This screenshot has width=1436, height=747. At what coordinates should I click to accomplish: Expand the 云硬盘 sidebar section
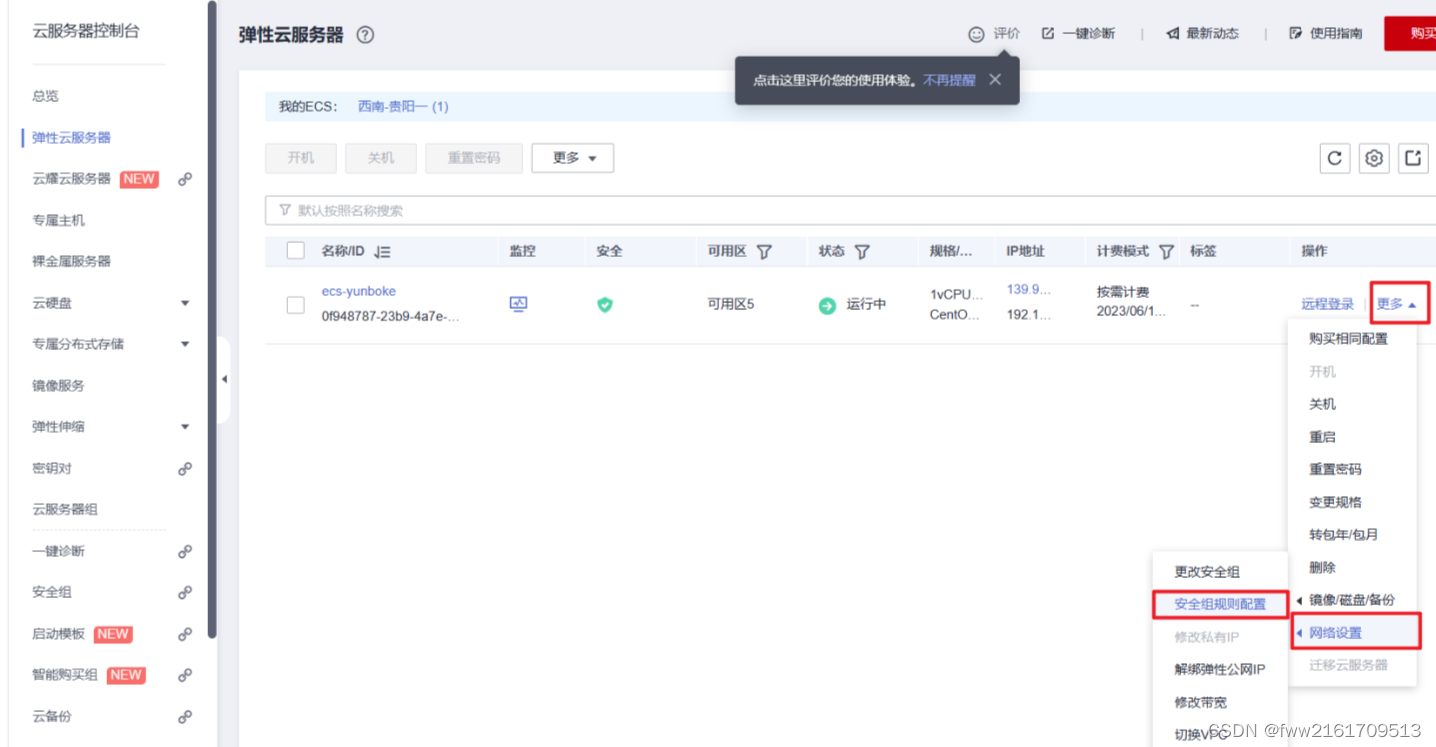point(185,303)
